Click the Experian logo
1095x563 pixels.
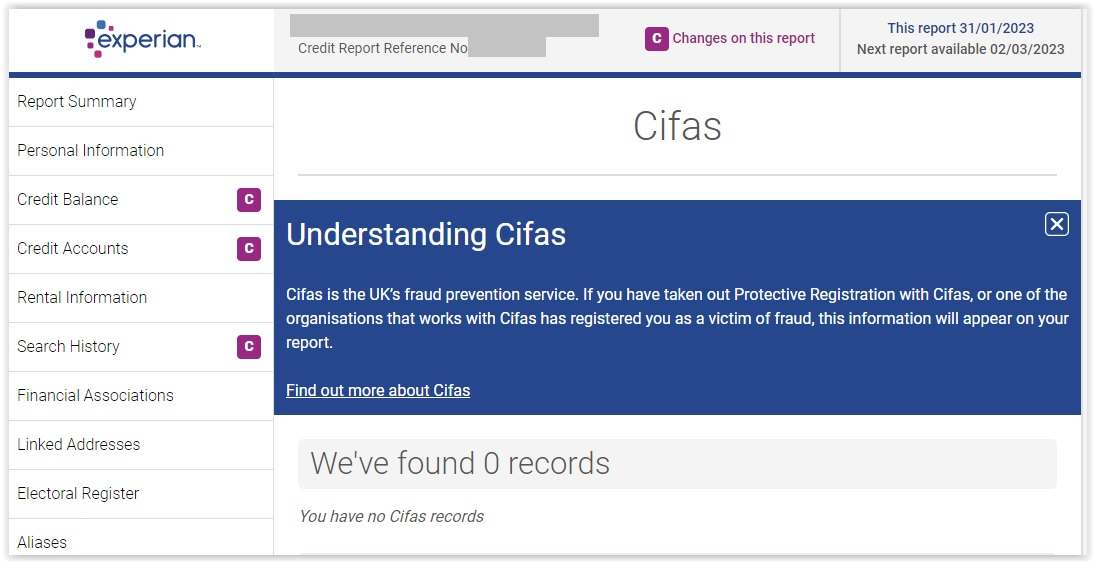[x=142, y=39]
